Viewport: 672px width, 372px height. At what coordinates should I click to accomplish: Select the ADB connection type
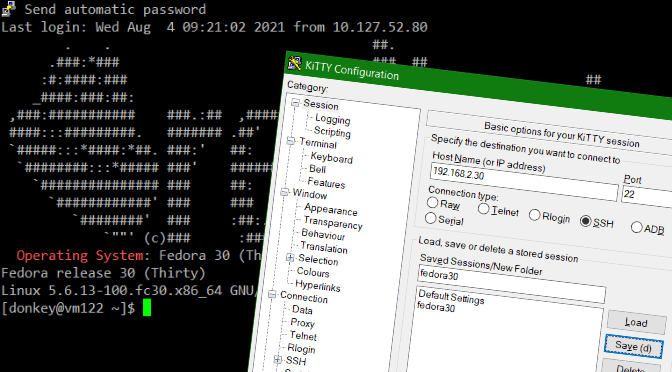point(636,227)
